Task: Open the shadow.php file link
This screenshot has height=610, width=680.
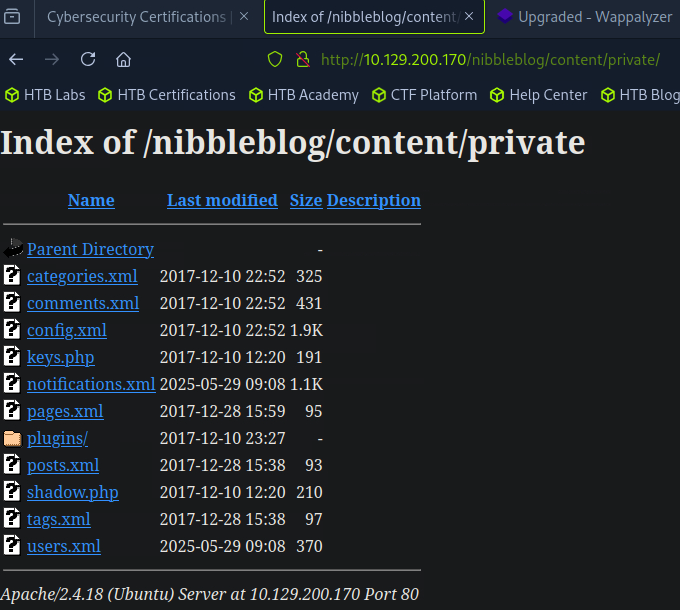Action: [x=72, y=492]
